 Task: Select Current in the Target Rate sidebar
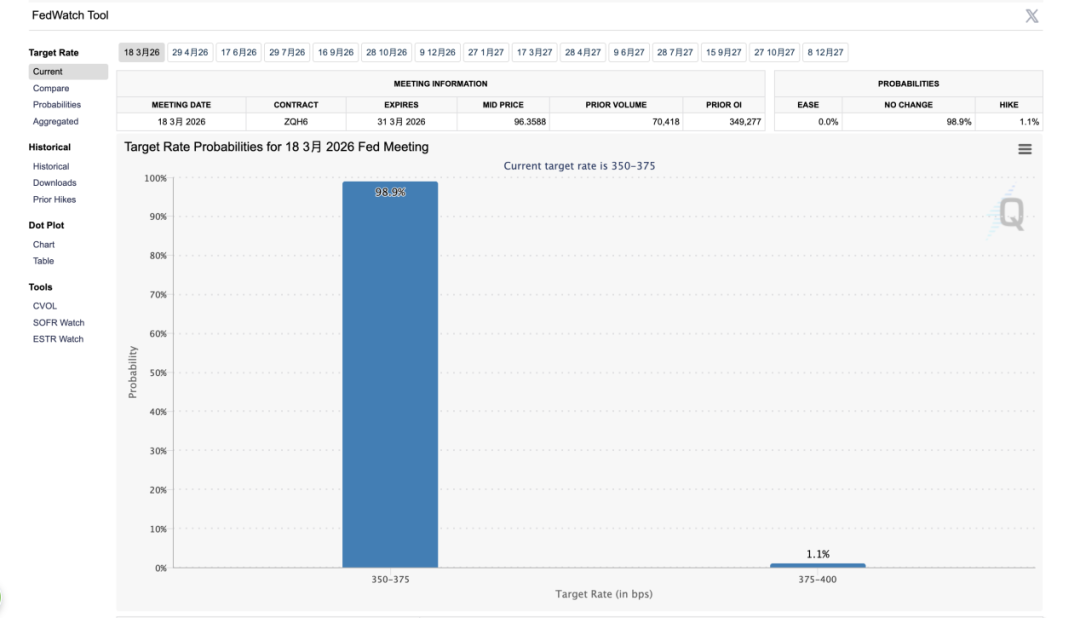48,72
